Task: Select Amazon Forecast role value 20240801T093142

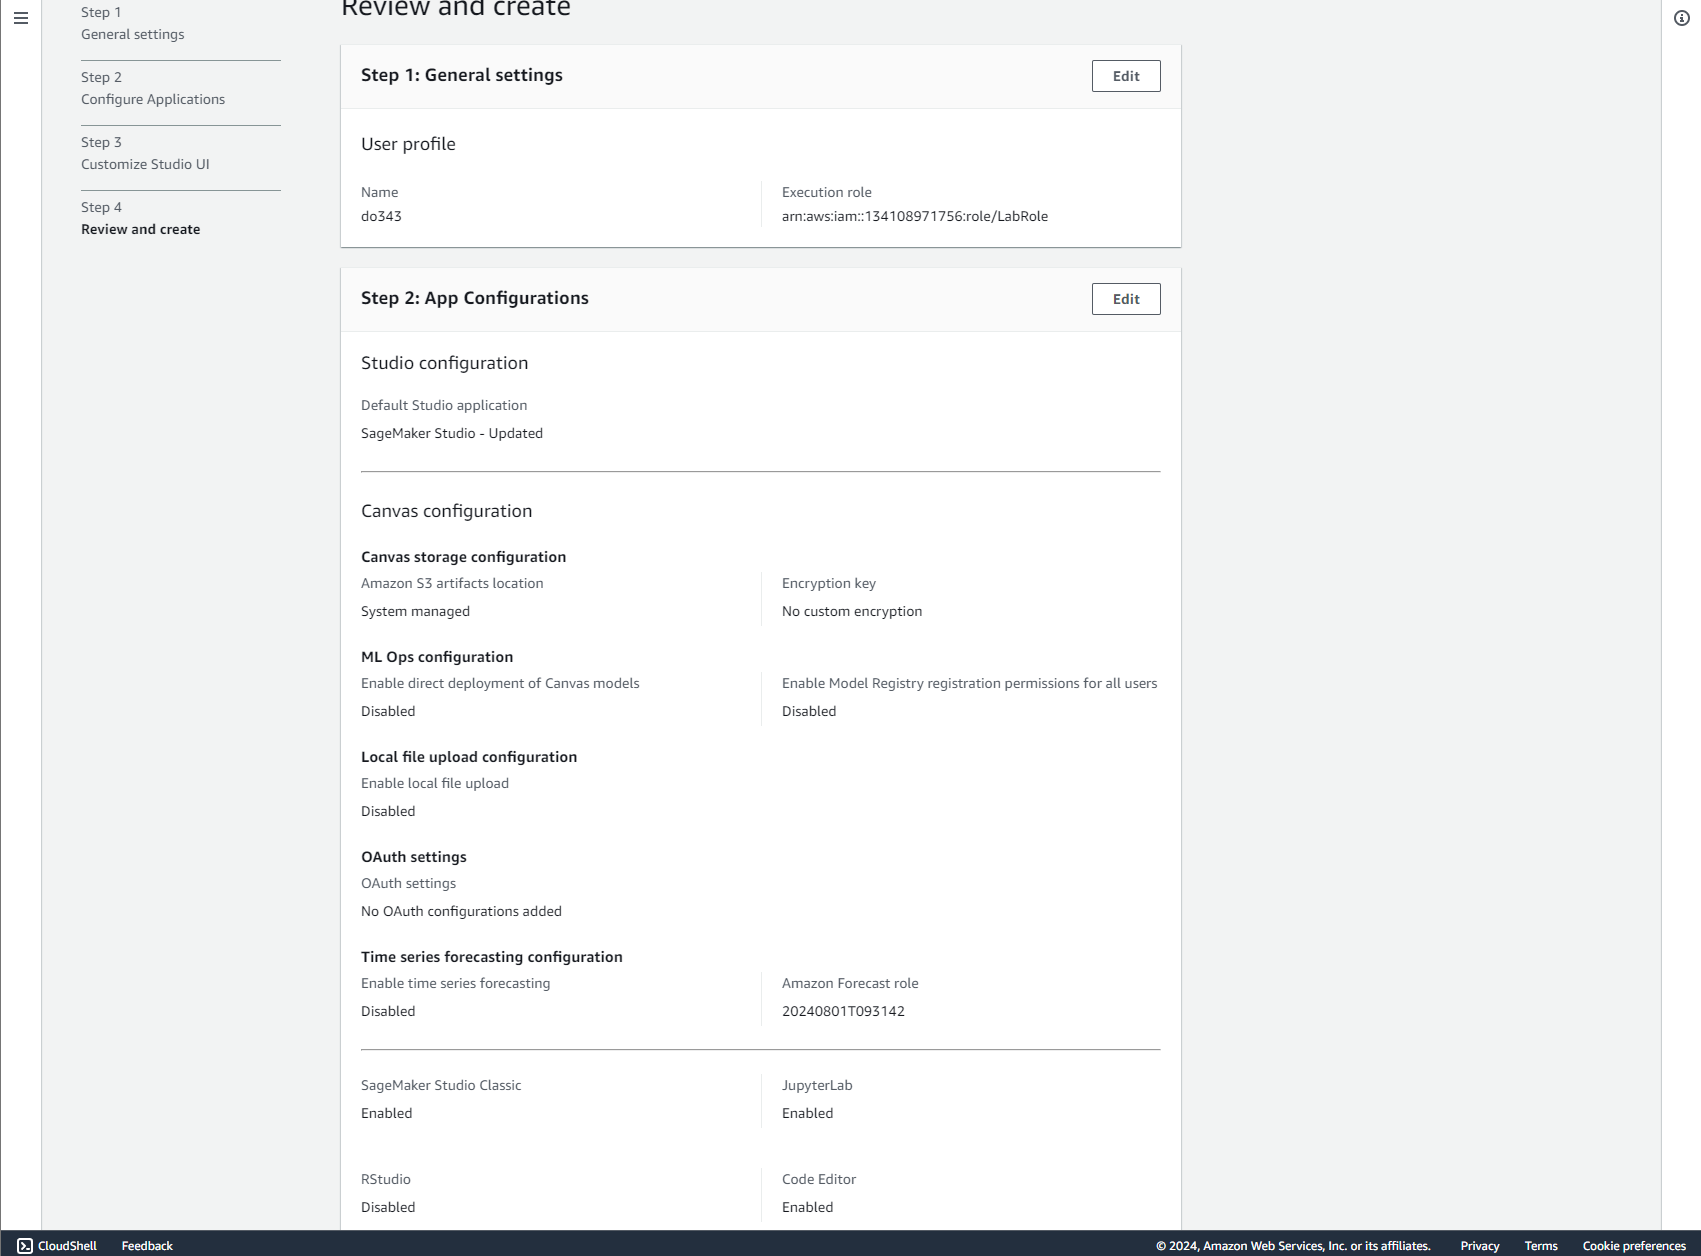Action: [843, 1011]
